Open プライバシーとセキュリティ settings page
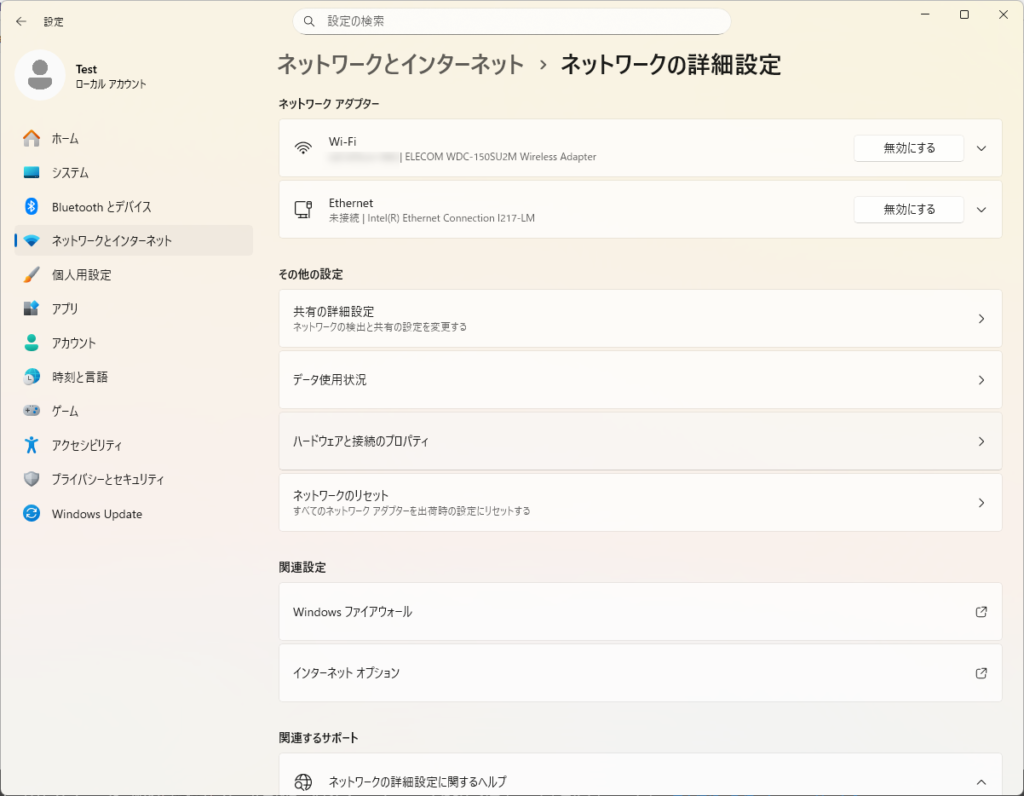The width and height of the screenshot is (1024, 796). click(108, 480)
